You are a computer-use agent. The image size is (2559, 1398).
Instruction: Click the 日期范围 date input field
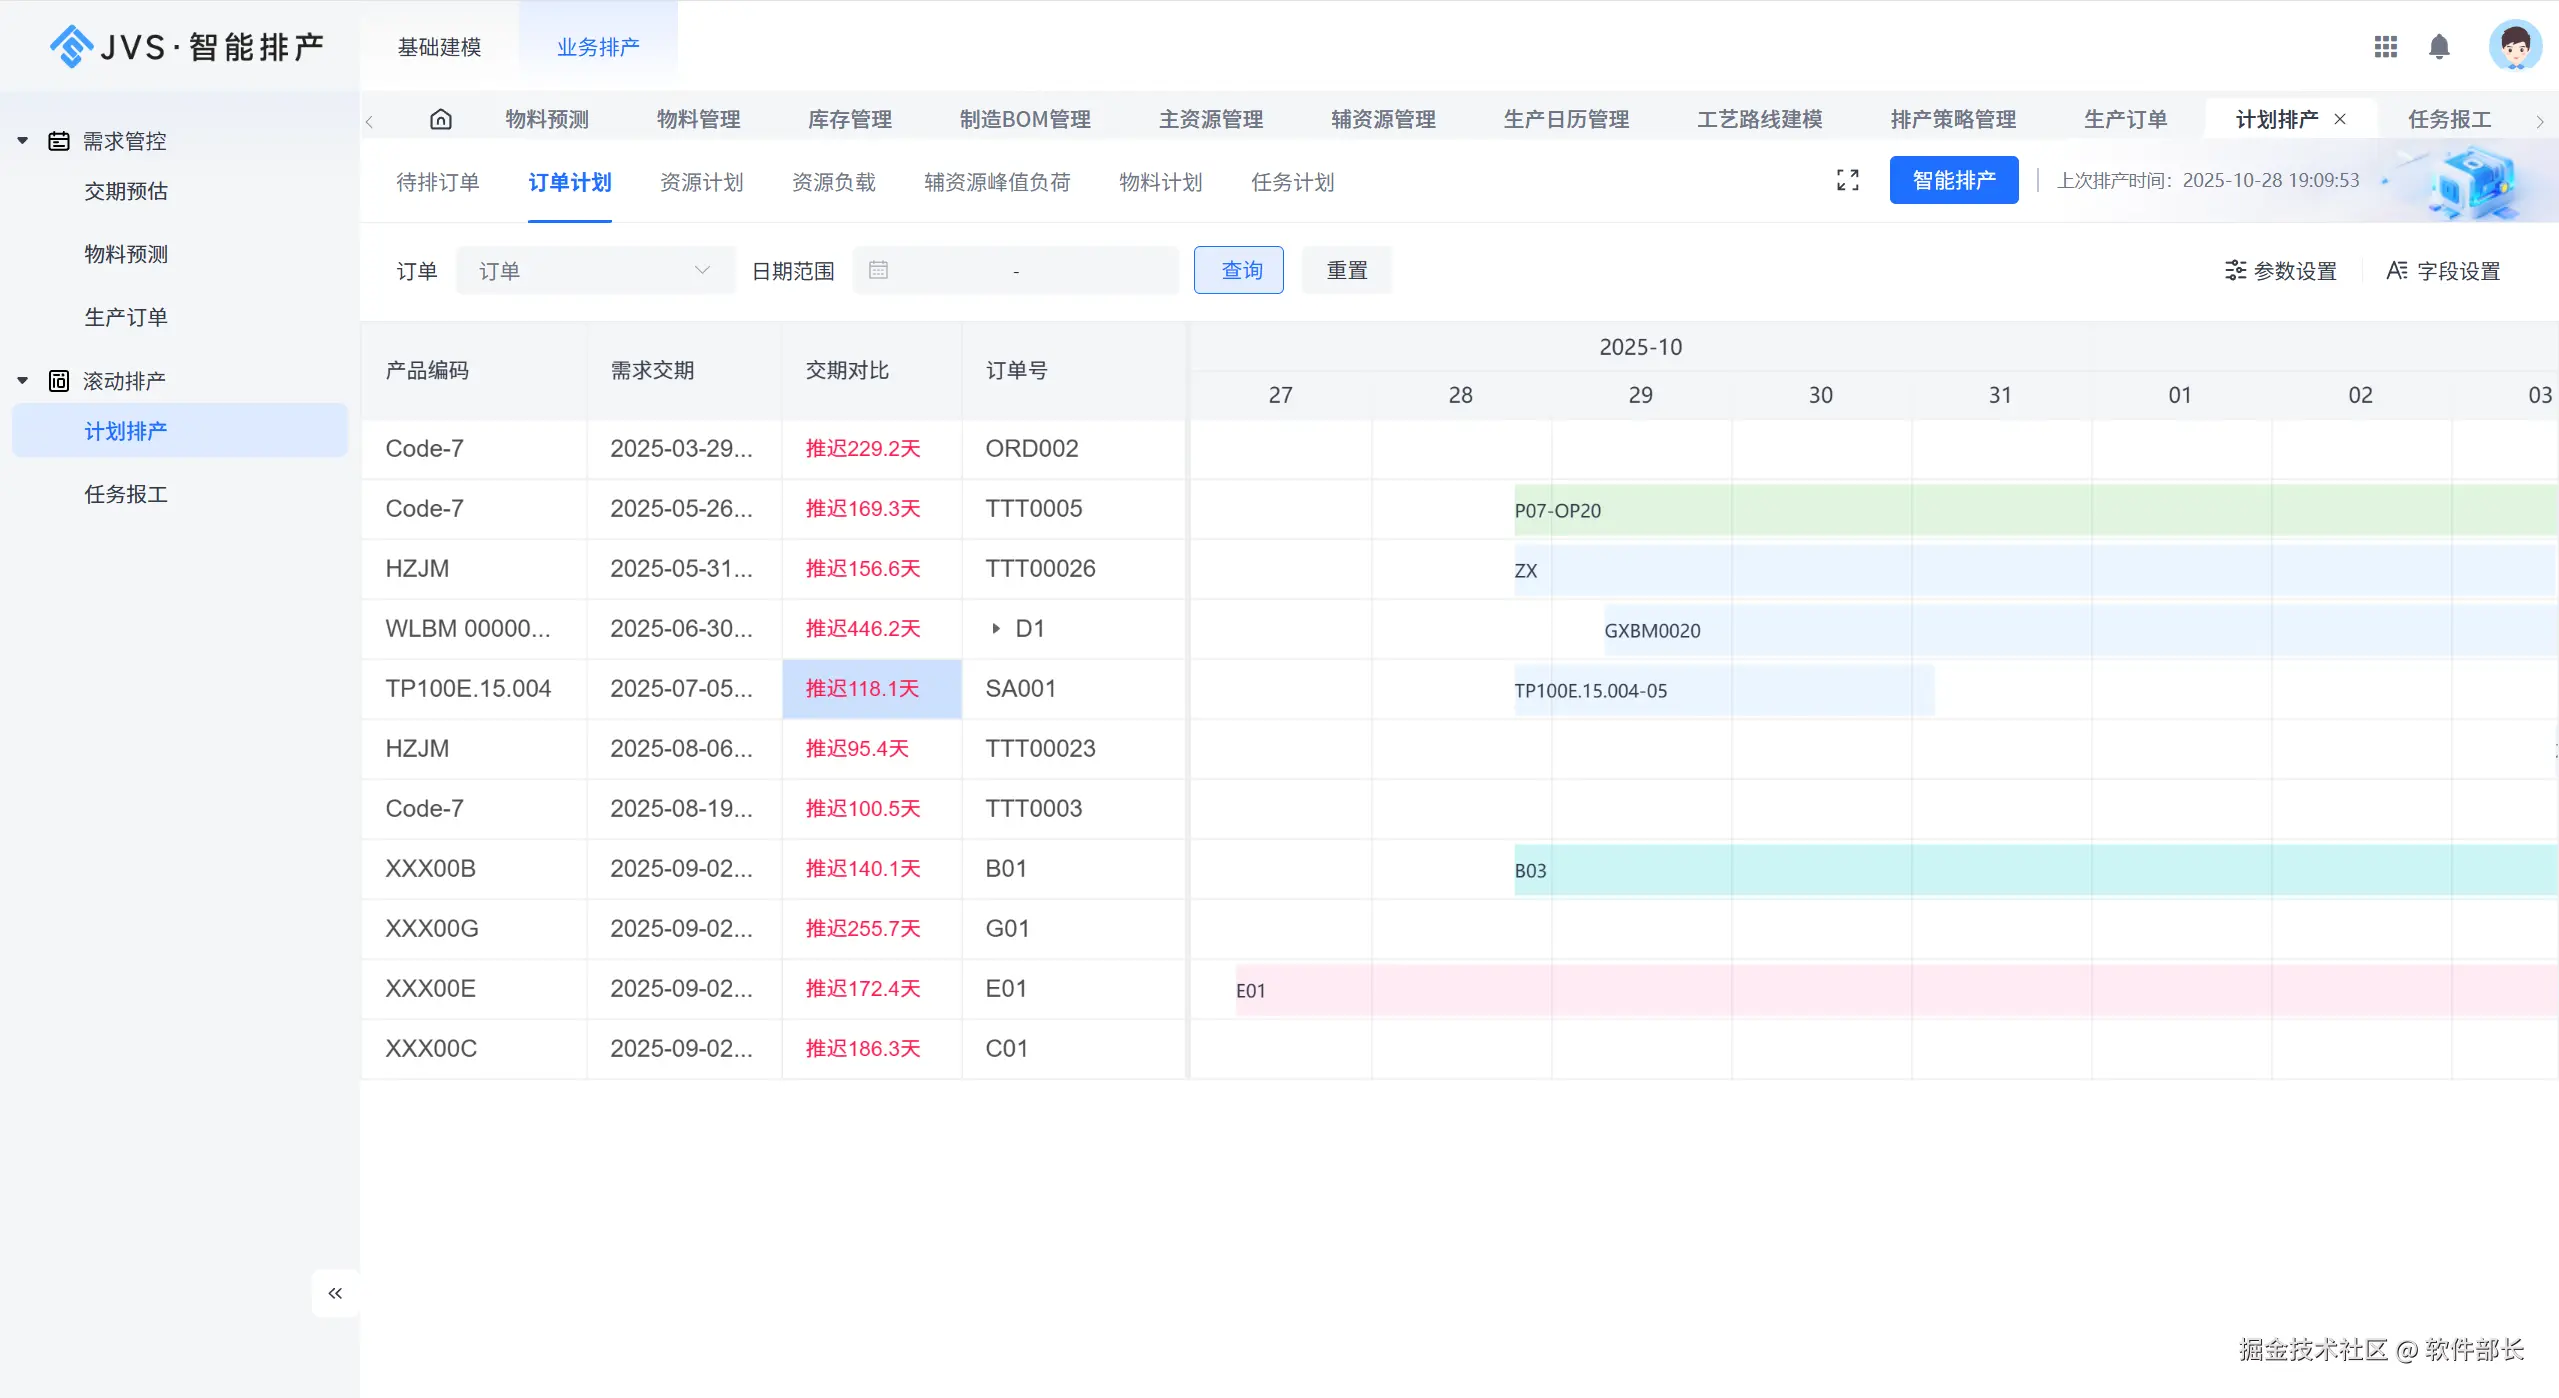click(1015, 271)
